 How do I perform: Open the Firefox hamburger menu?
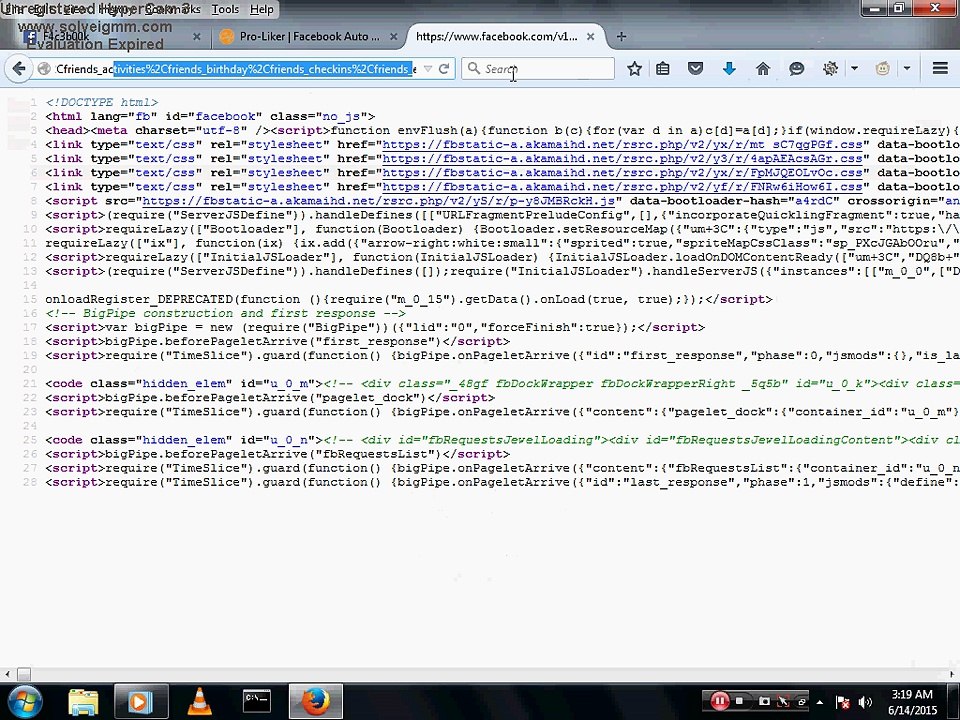pos(940,68)
